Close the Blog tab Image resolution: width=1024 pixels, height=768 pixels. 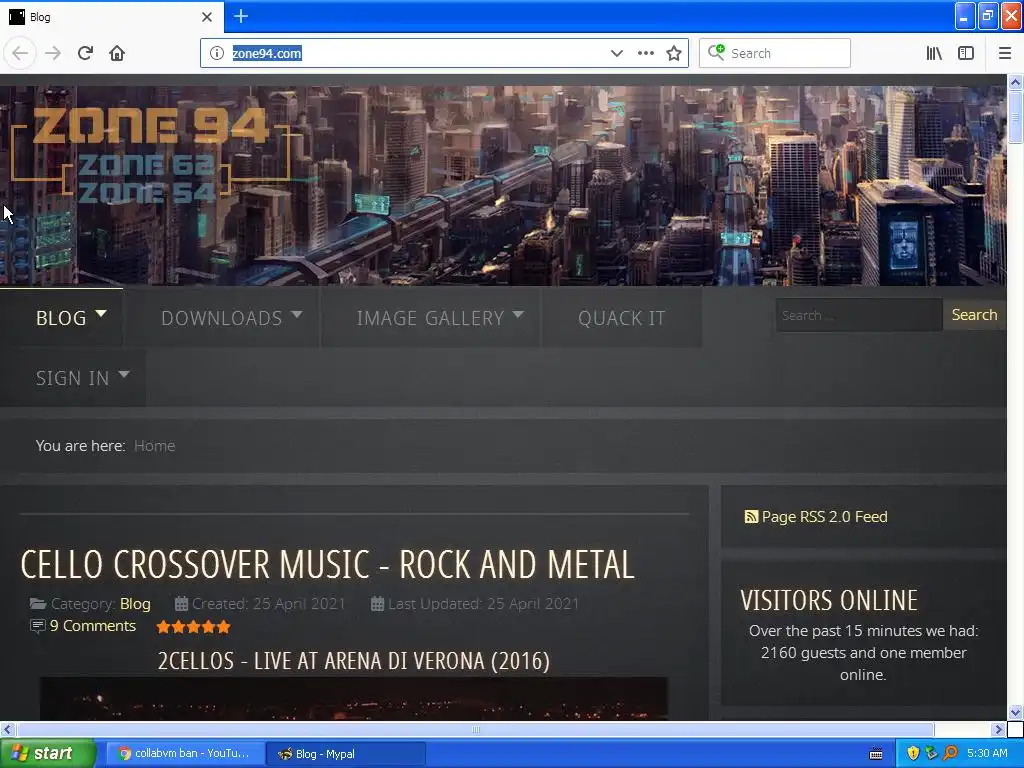(x=207, y=17)
